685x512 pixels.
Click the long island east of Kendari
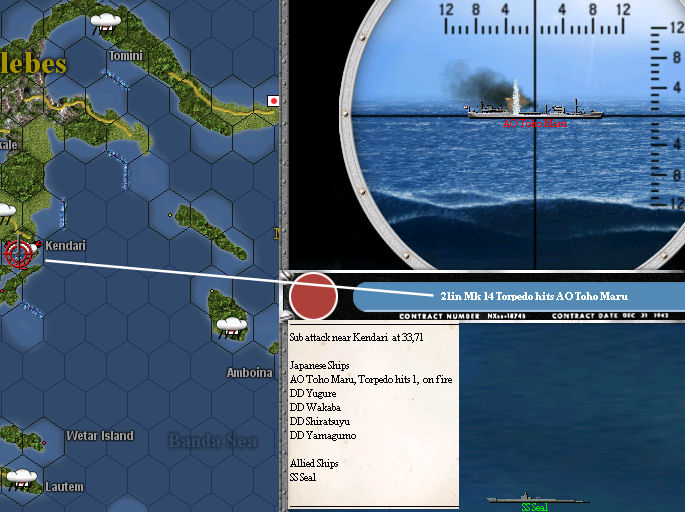pyautogui.click(x=211, y=232)
